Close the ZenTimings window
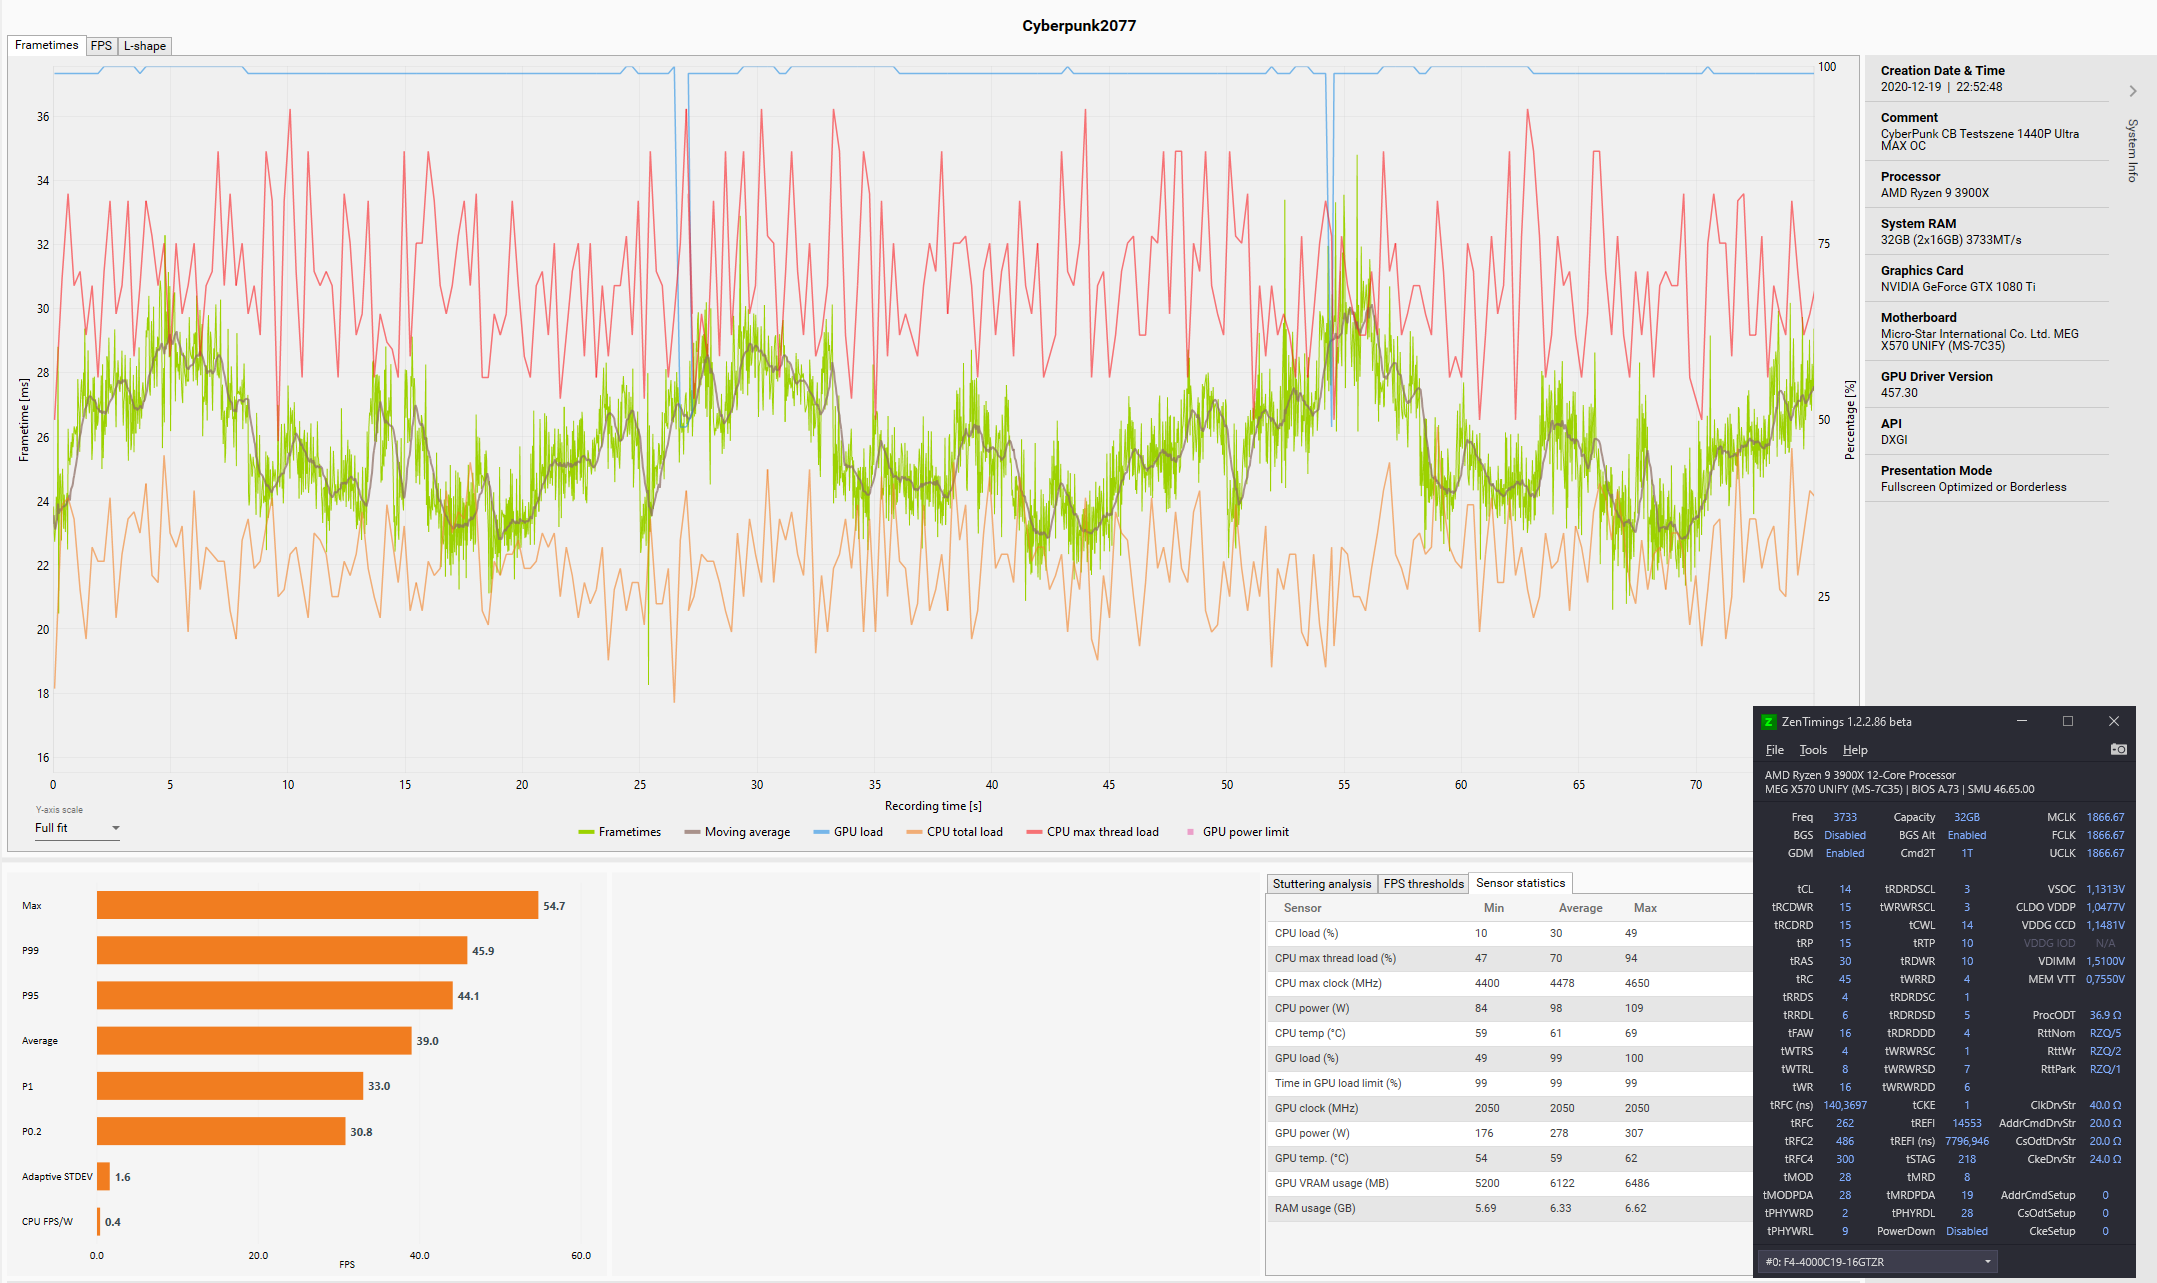This screenshot has width=2157, height=1283. tap(2113, 721)
